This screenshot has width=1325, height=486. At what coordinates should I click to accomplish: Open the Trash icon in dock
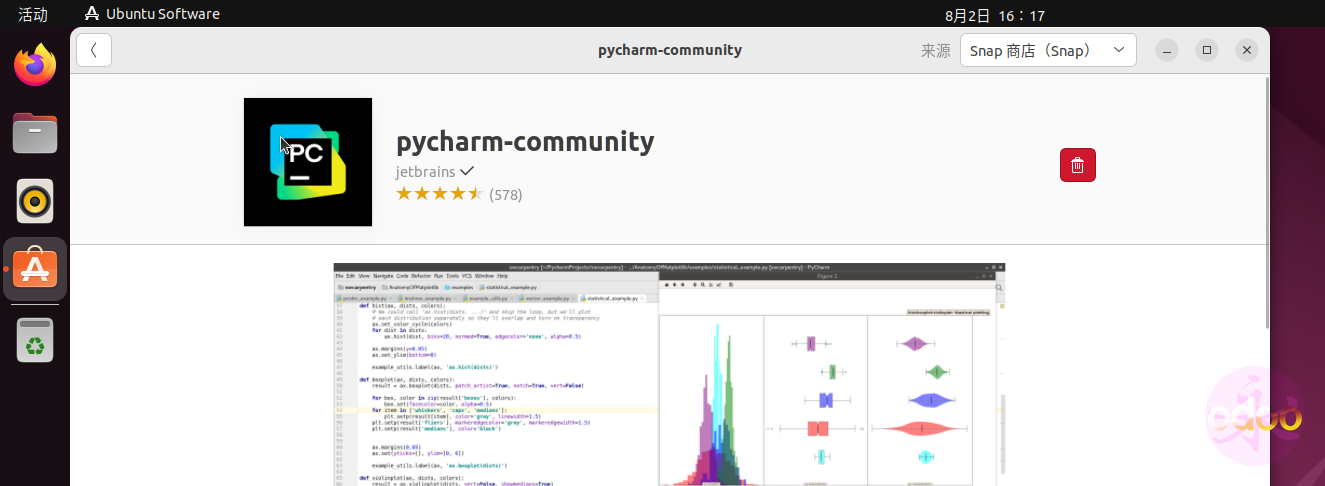coord(35,340)
